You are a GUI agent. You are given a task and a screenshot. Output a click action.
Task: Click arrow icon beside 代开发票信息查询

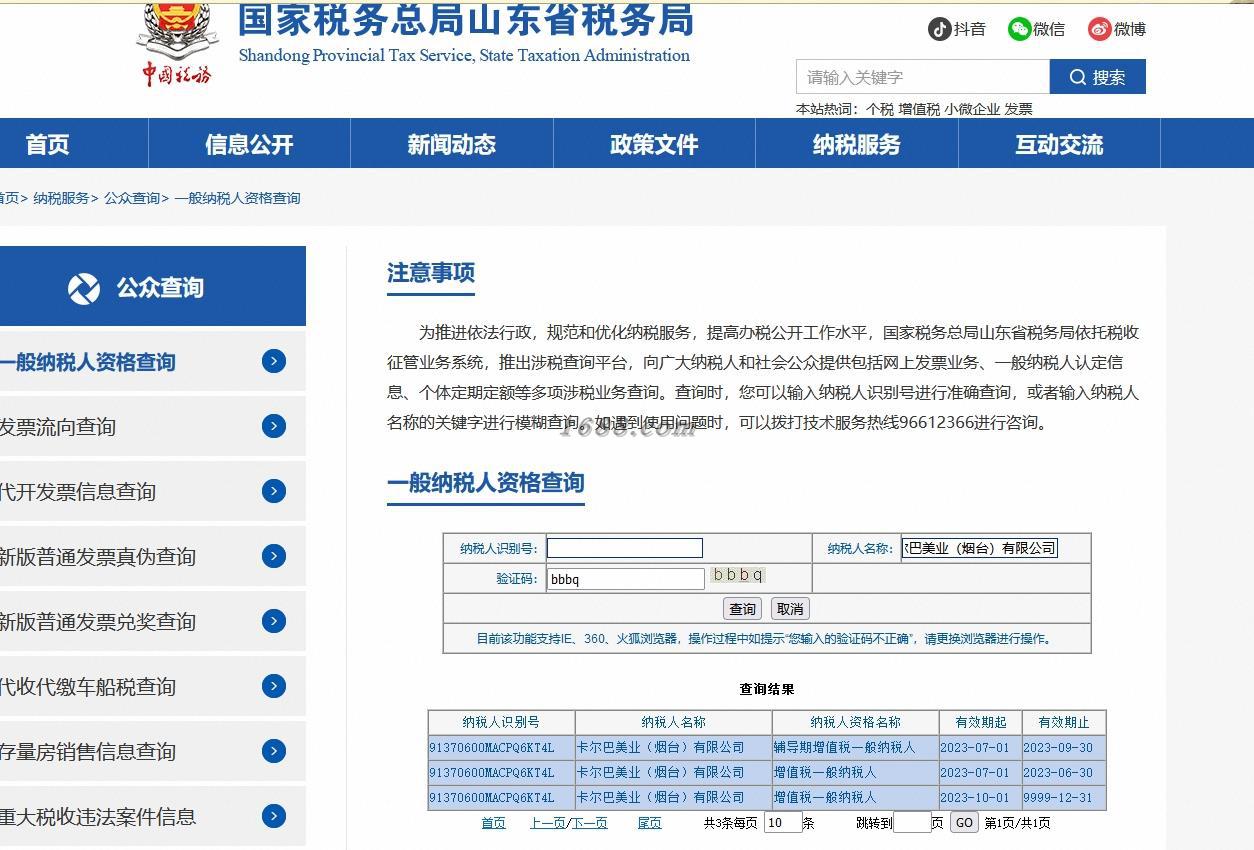tap(274, 491)
